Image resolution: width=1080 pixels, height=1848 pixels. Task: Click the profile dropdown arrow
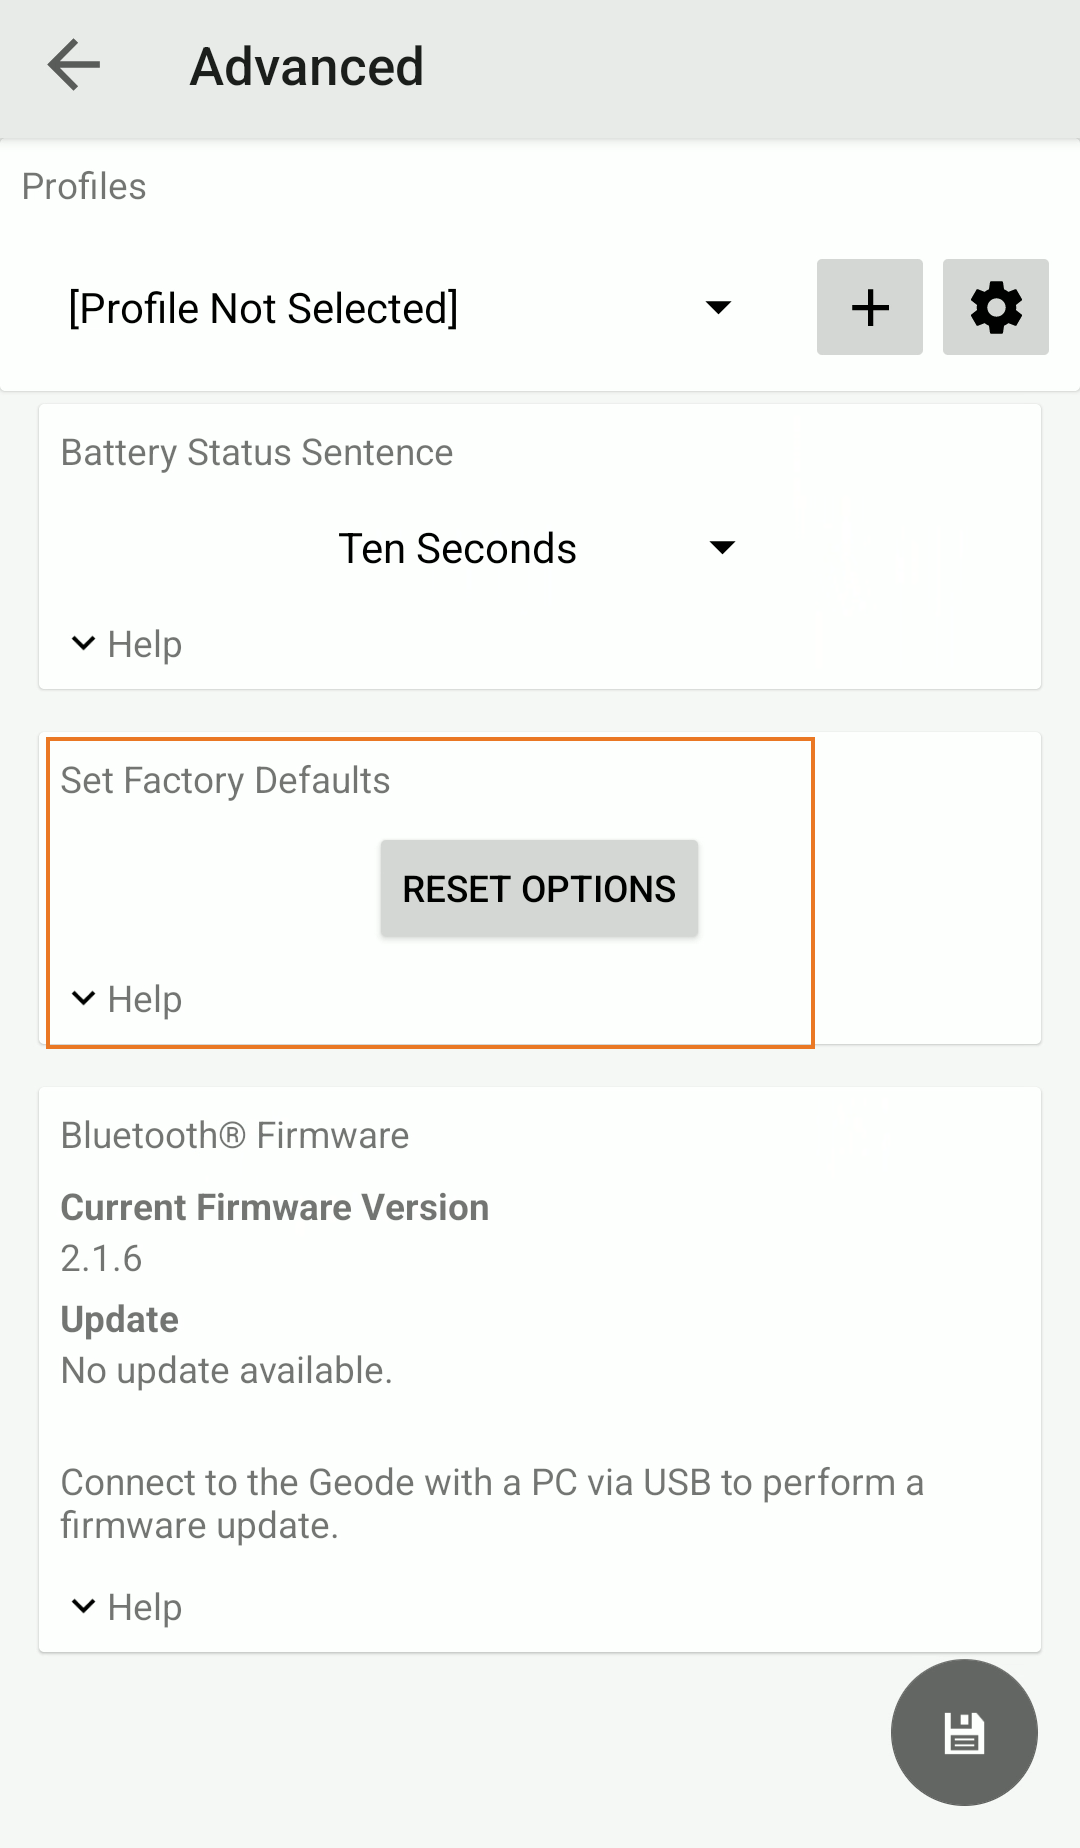(718, 307)
